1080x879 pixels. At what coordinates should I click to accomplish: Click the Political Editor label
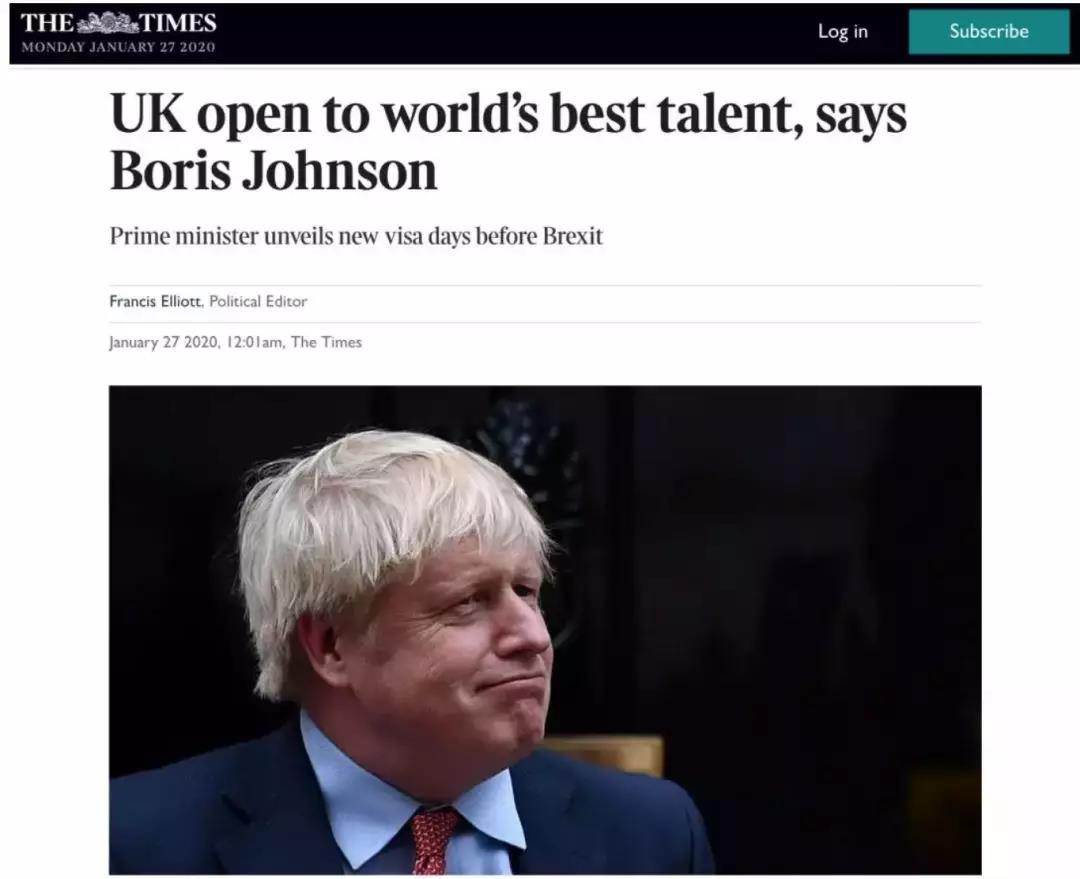[258, 301]
